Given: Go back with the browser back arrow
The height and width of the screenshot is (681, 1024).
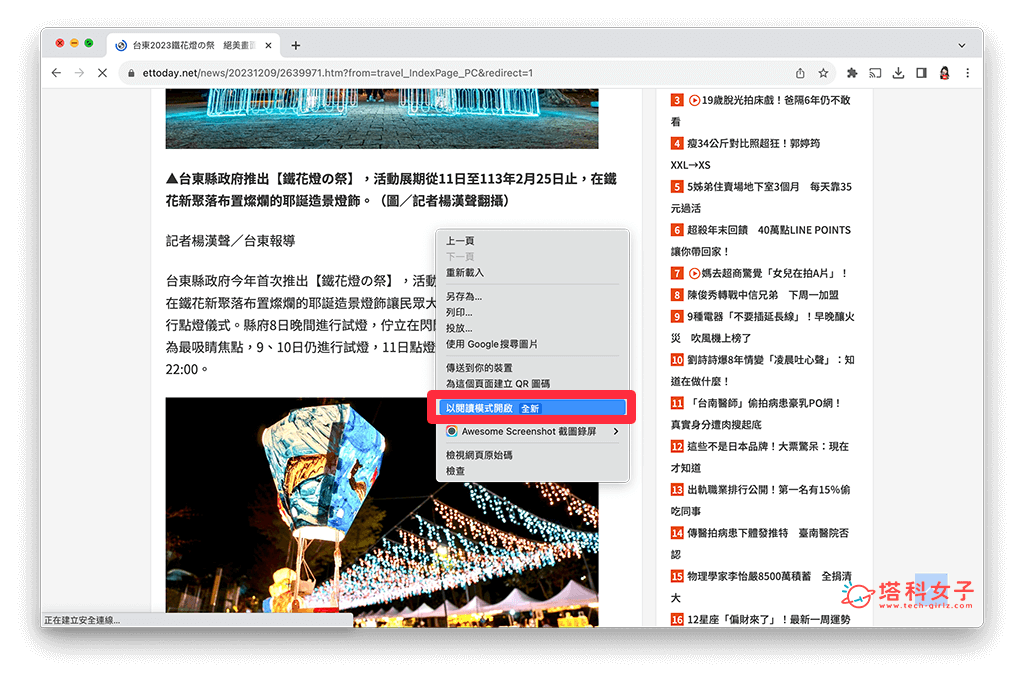Looking at the screenshot, I should point(56,73).
